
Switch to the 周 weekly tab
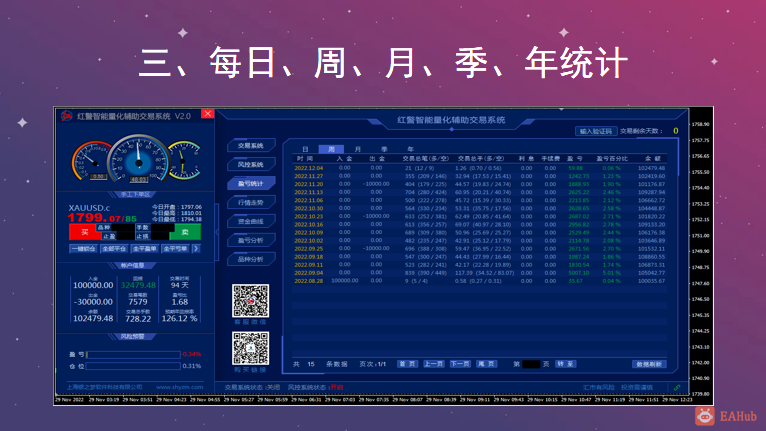coord(331,149)
